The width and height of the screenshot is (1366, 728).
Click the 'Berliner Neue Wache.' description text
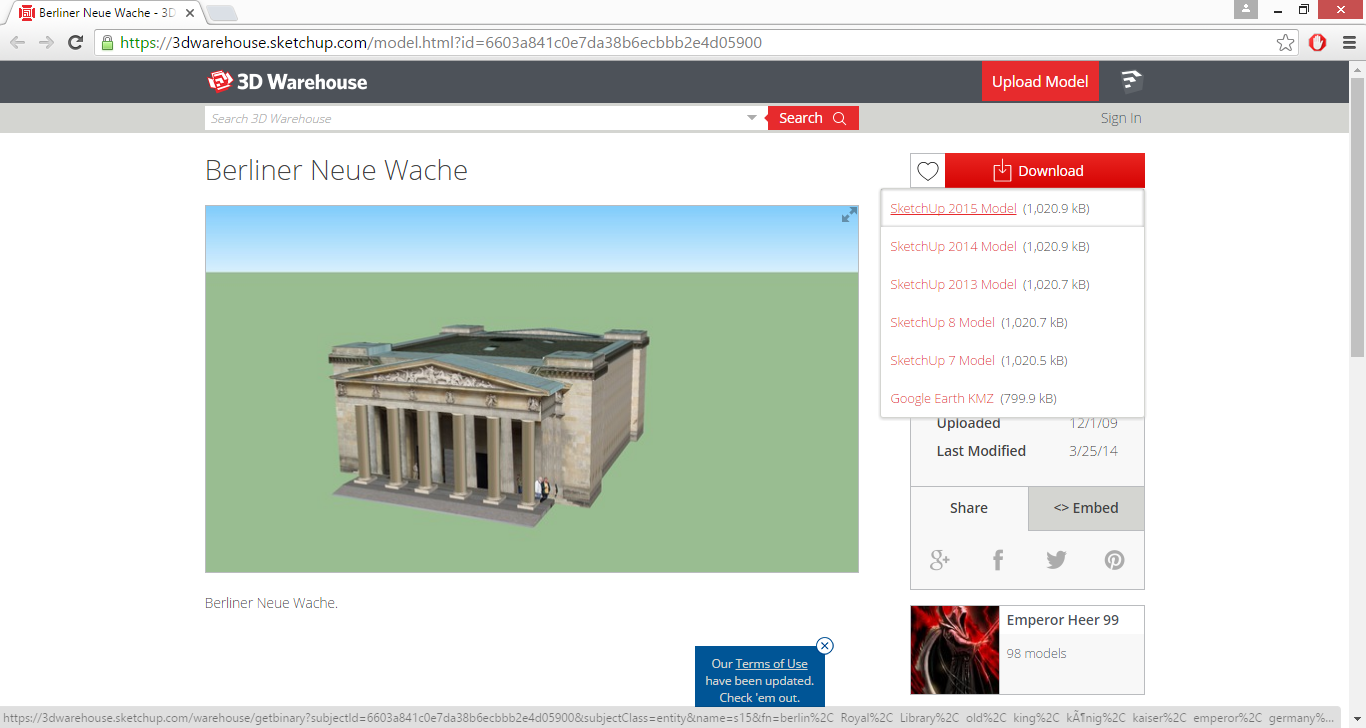[x=271, y=603]
